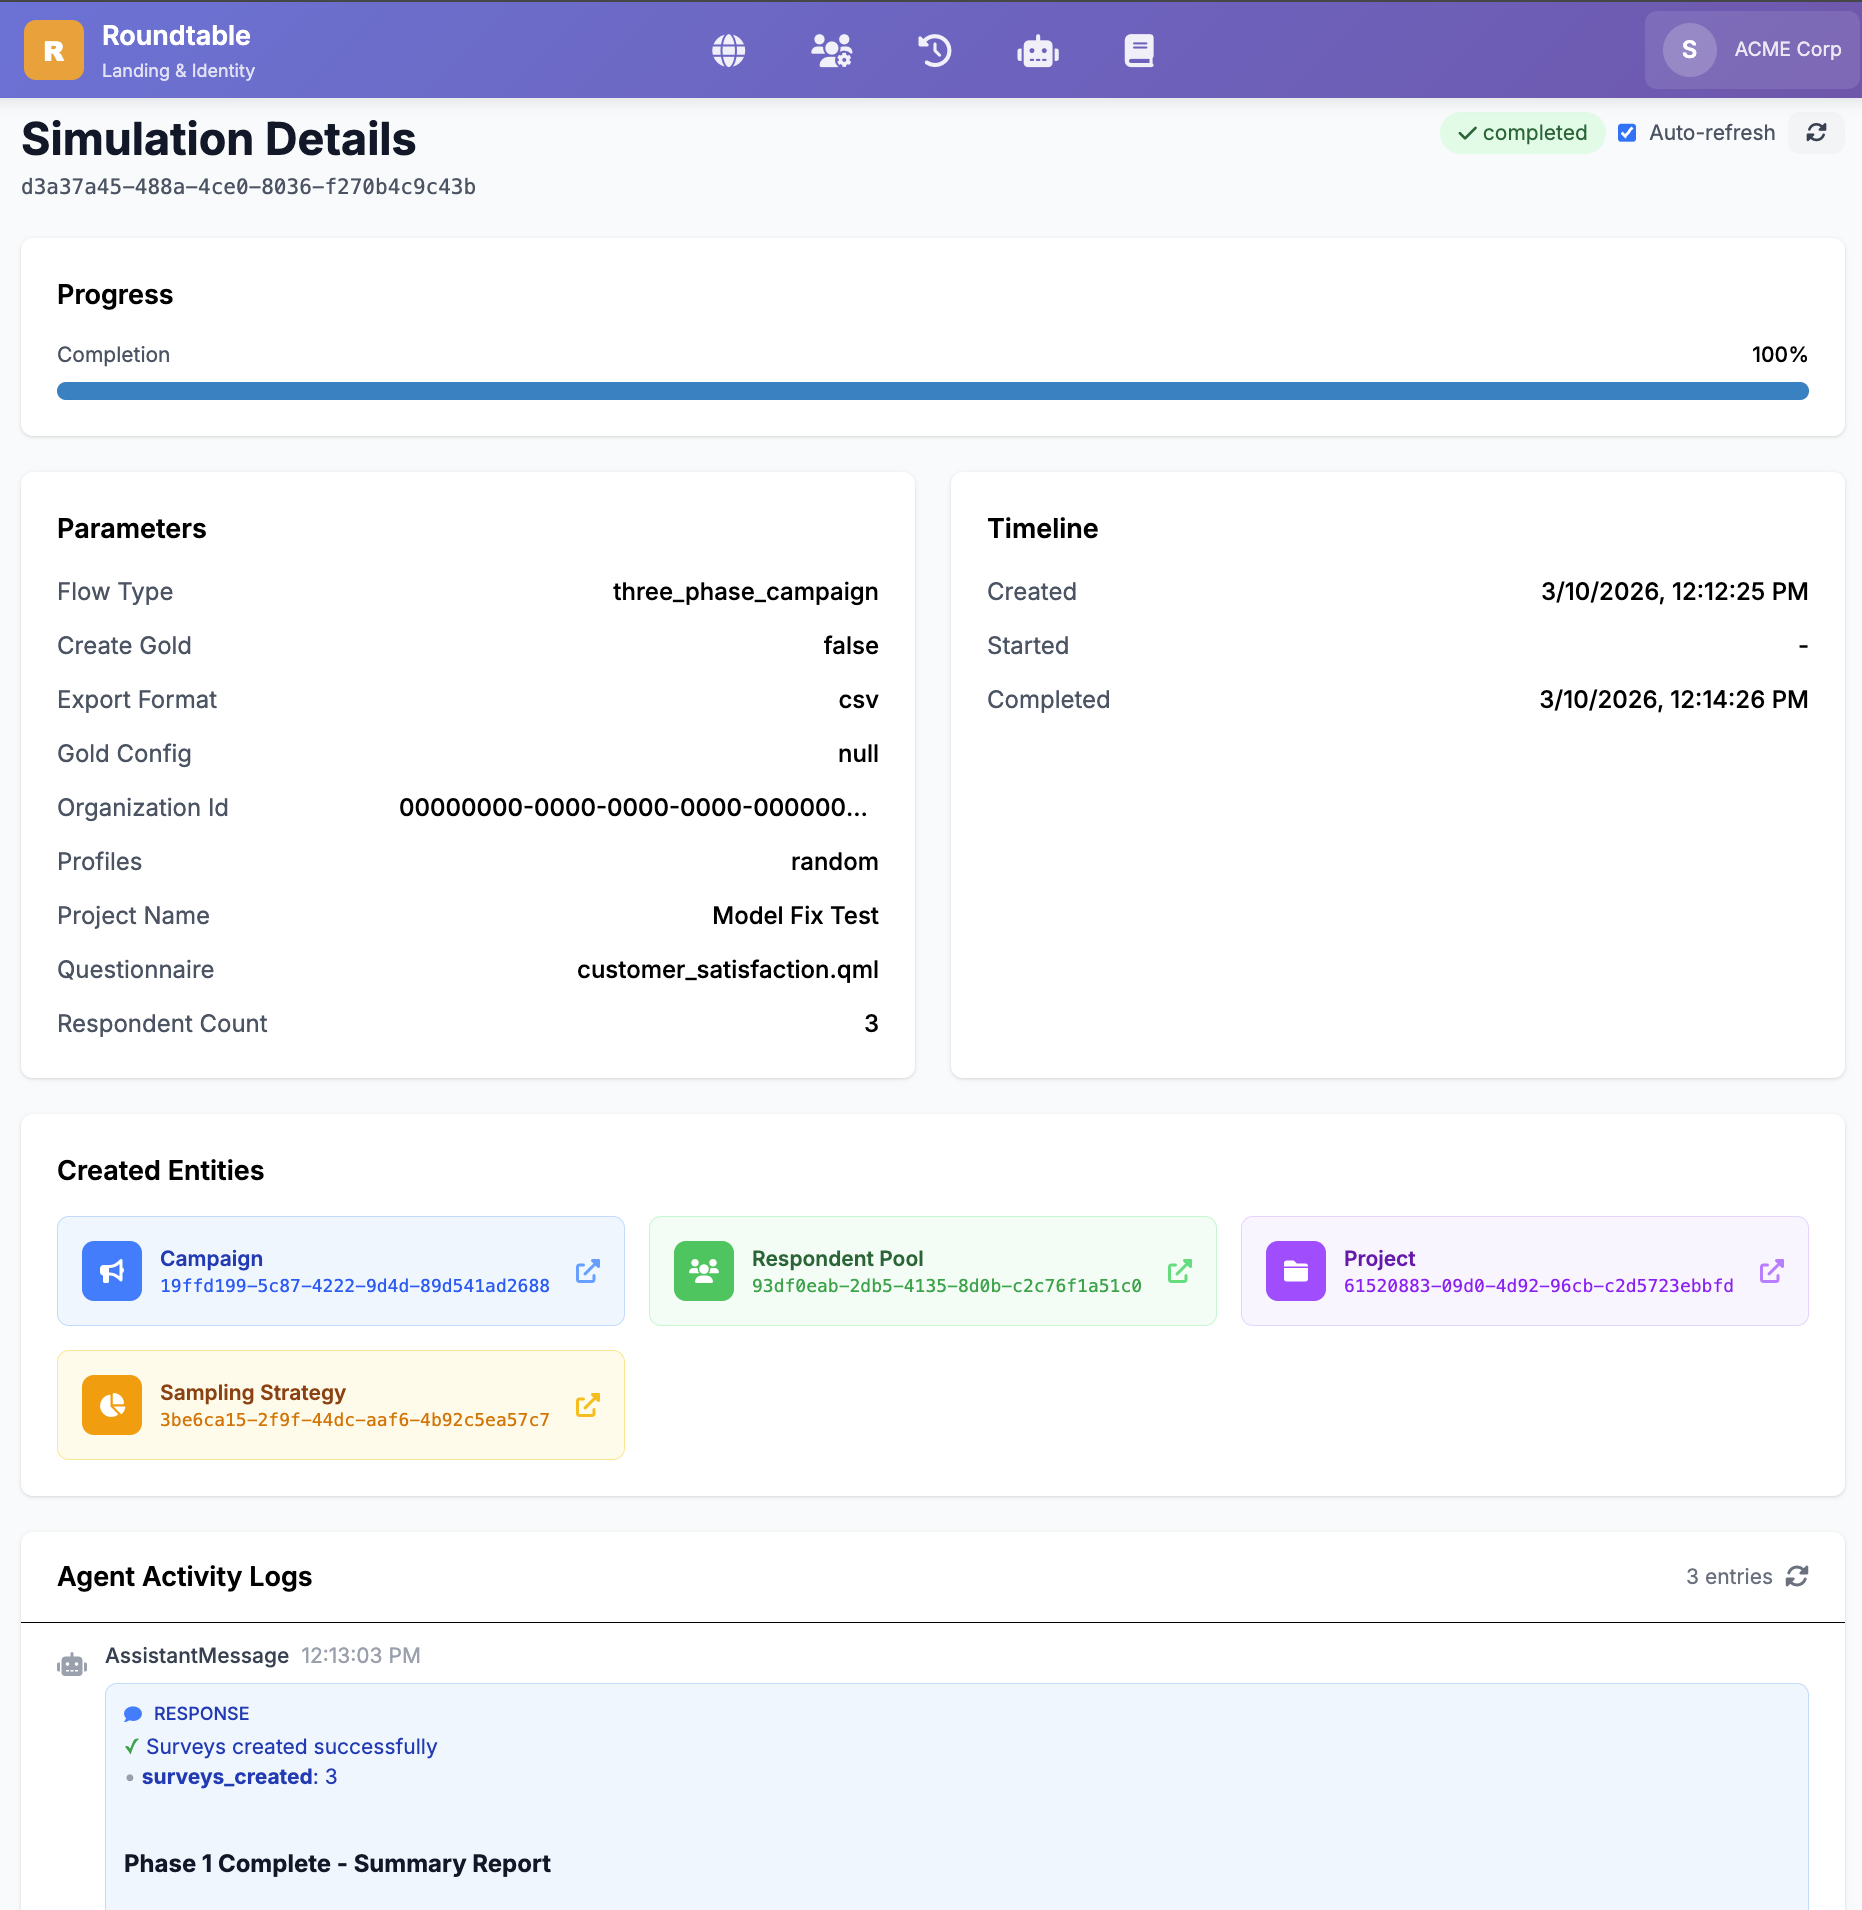Click the blue Completion progress bar

pos(932,391)
